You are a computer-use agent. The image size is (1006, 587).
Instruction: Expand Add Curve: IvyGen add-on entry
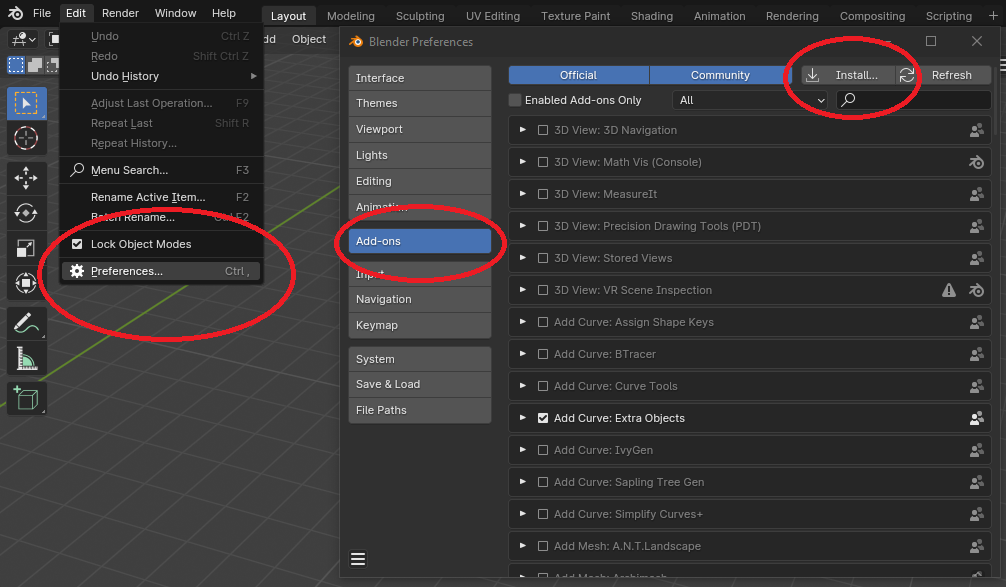522,450
